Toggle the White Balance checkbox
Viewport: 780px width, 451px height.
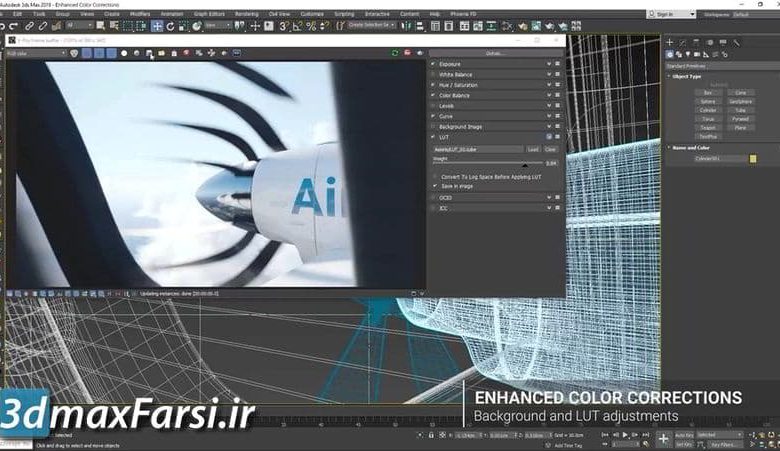coord(433,74)
